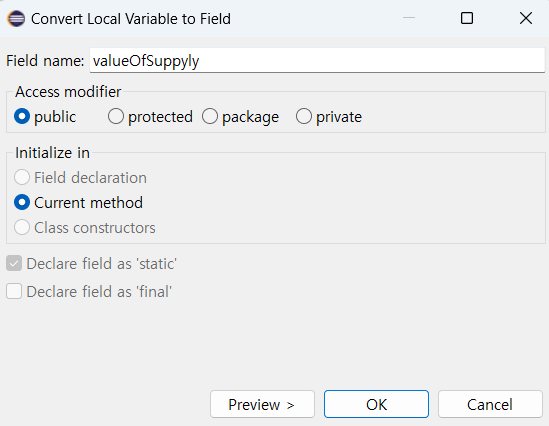Click the 'Initialize in' group heading

pyautogui.click(x=53, y=153)
